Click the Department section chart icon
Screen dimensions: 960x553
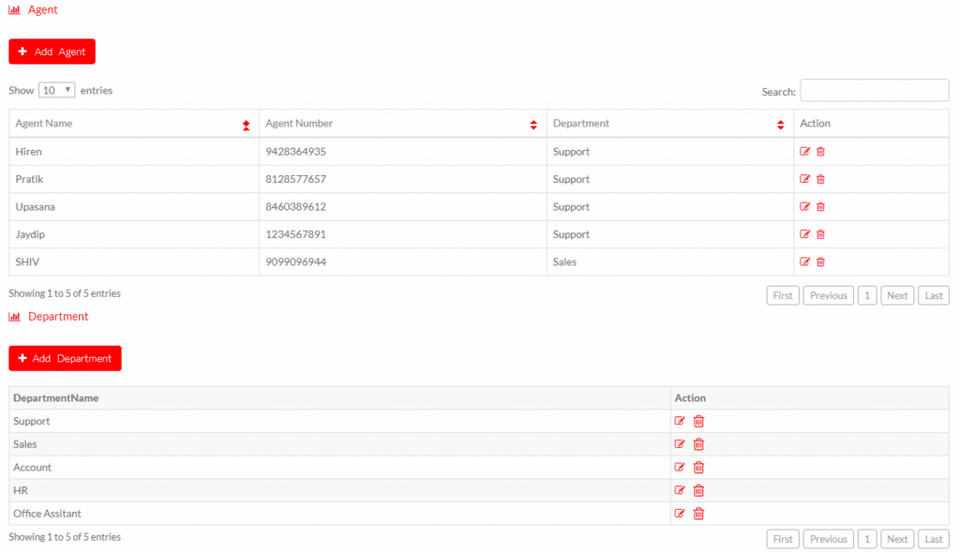14,317
